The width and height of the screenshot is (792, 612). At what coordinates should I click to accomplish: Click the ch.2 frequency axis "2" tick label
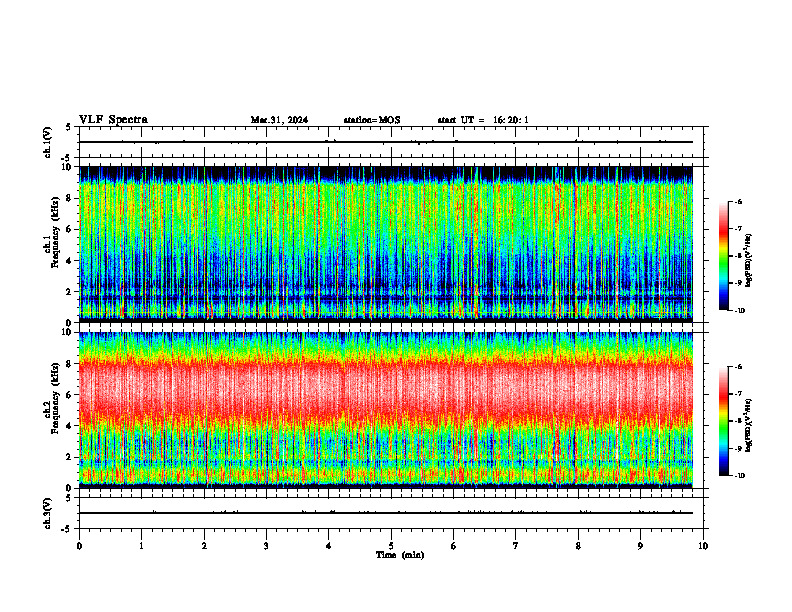click(x=70, y=457)
